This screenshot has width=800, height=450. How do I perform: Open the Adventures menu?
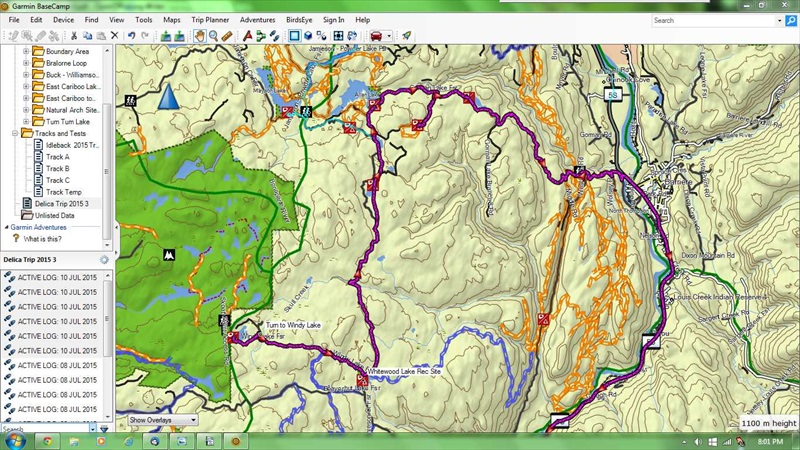click(x=257, y=20)
